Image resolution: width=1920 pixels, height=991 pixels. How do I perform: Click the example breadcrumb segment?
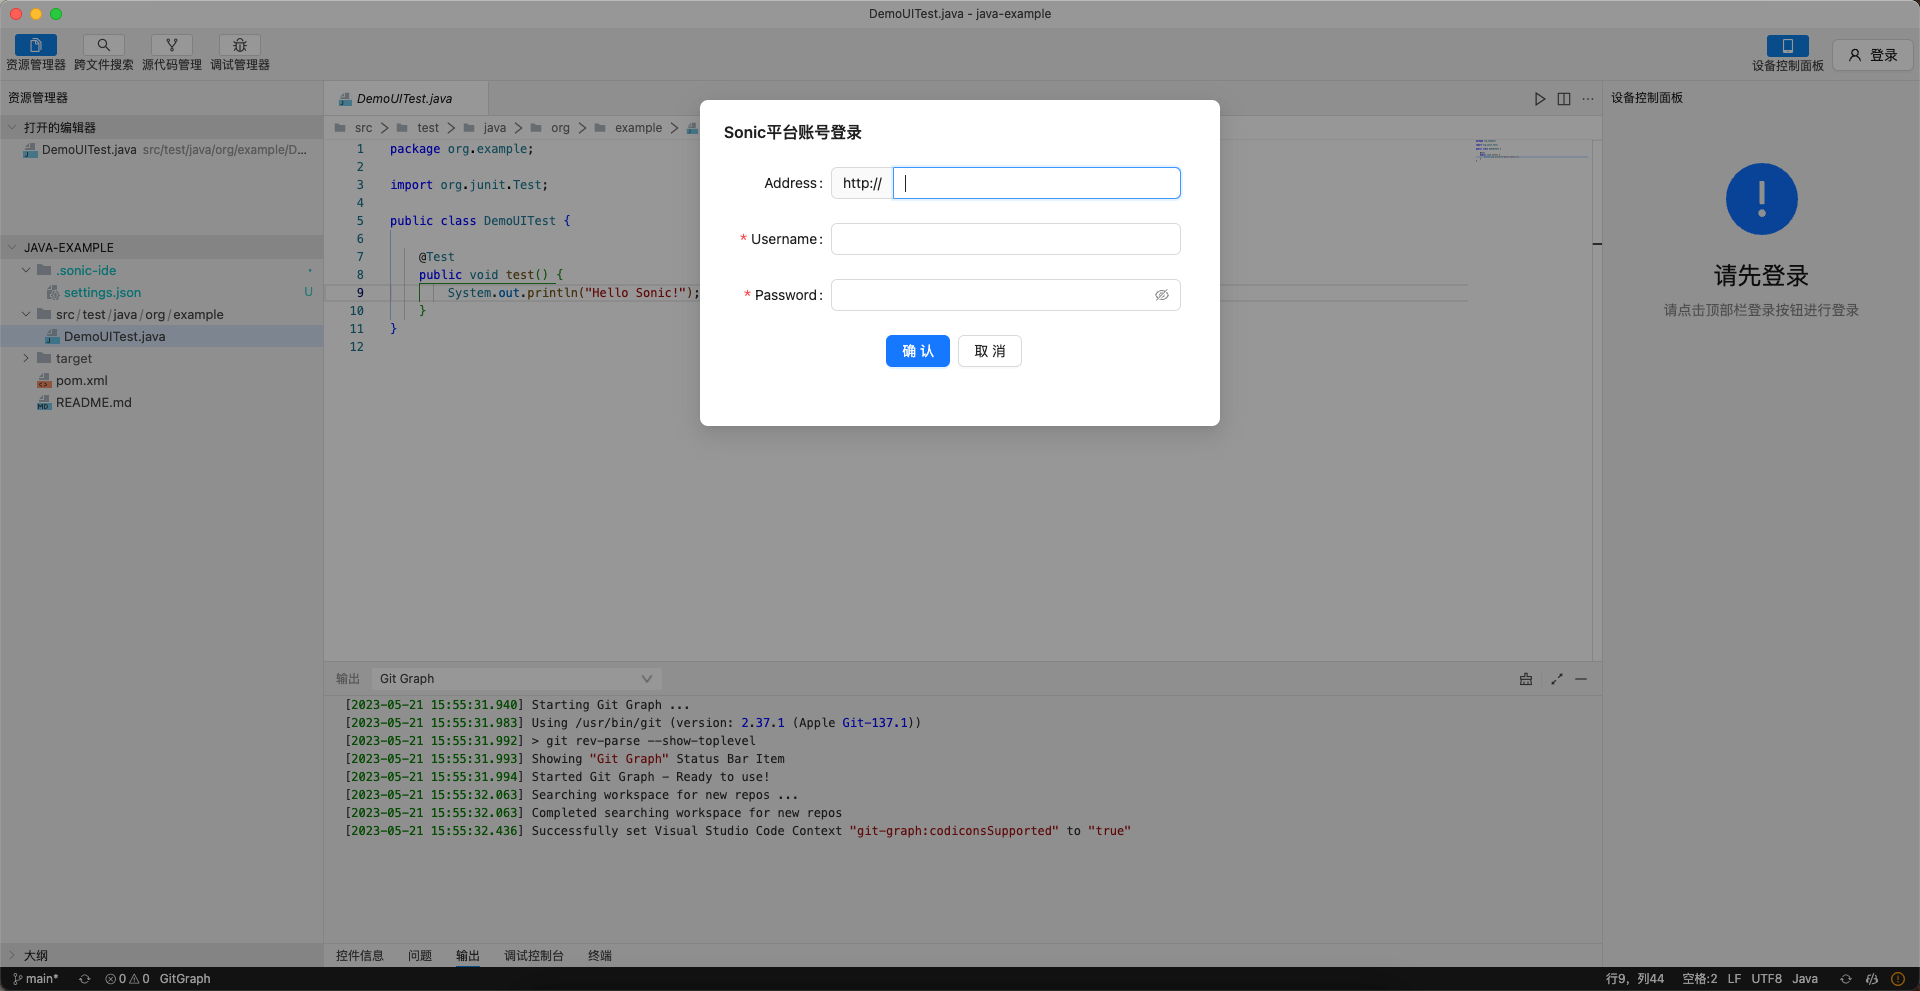[x=638, y=128]
